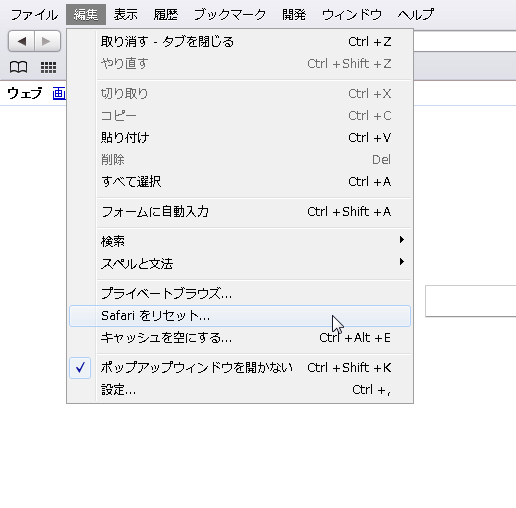Screen dimensions: 516x508
Task: Open the ファイル menu
Action: point(34,15)
